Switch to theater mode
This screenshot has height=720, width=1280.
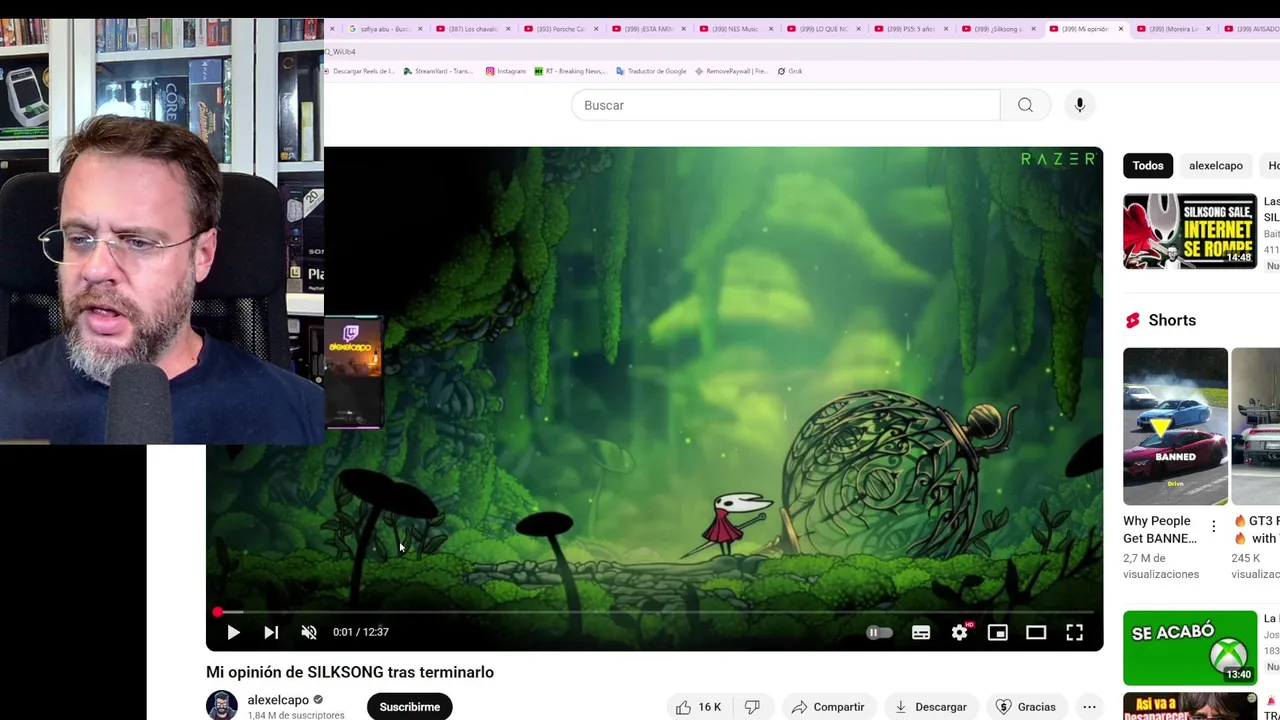click(1036, 632)
